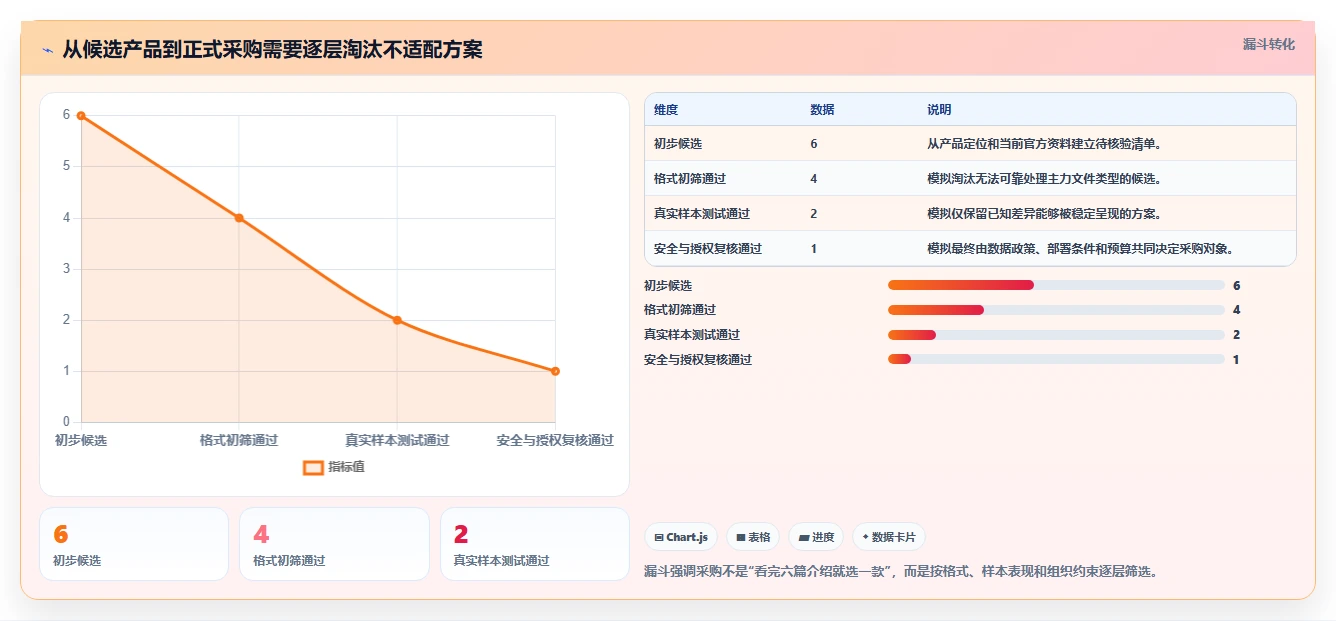The height and width of the screenshot is (621, 1336).
Task: Click the lightning icon beside the title
Action: click(47, 49)
